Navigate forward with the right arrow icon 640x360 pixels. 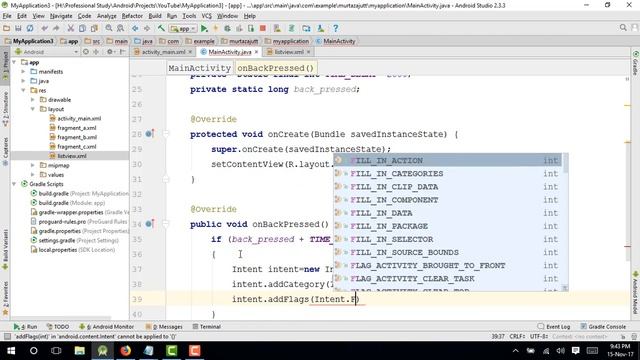147,29
